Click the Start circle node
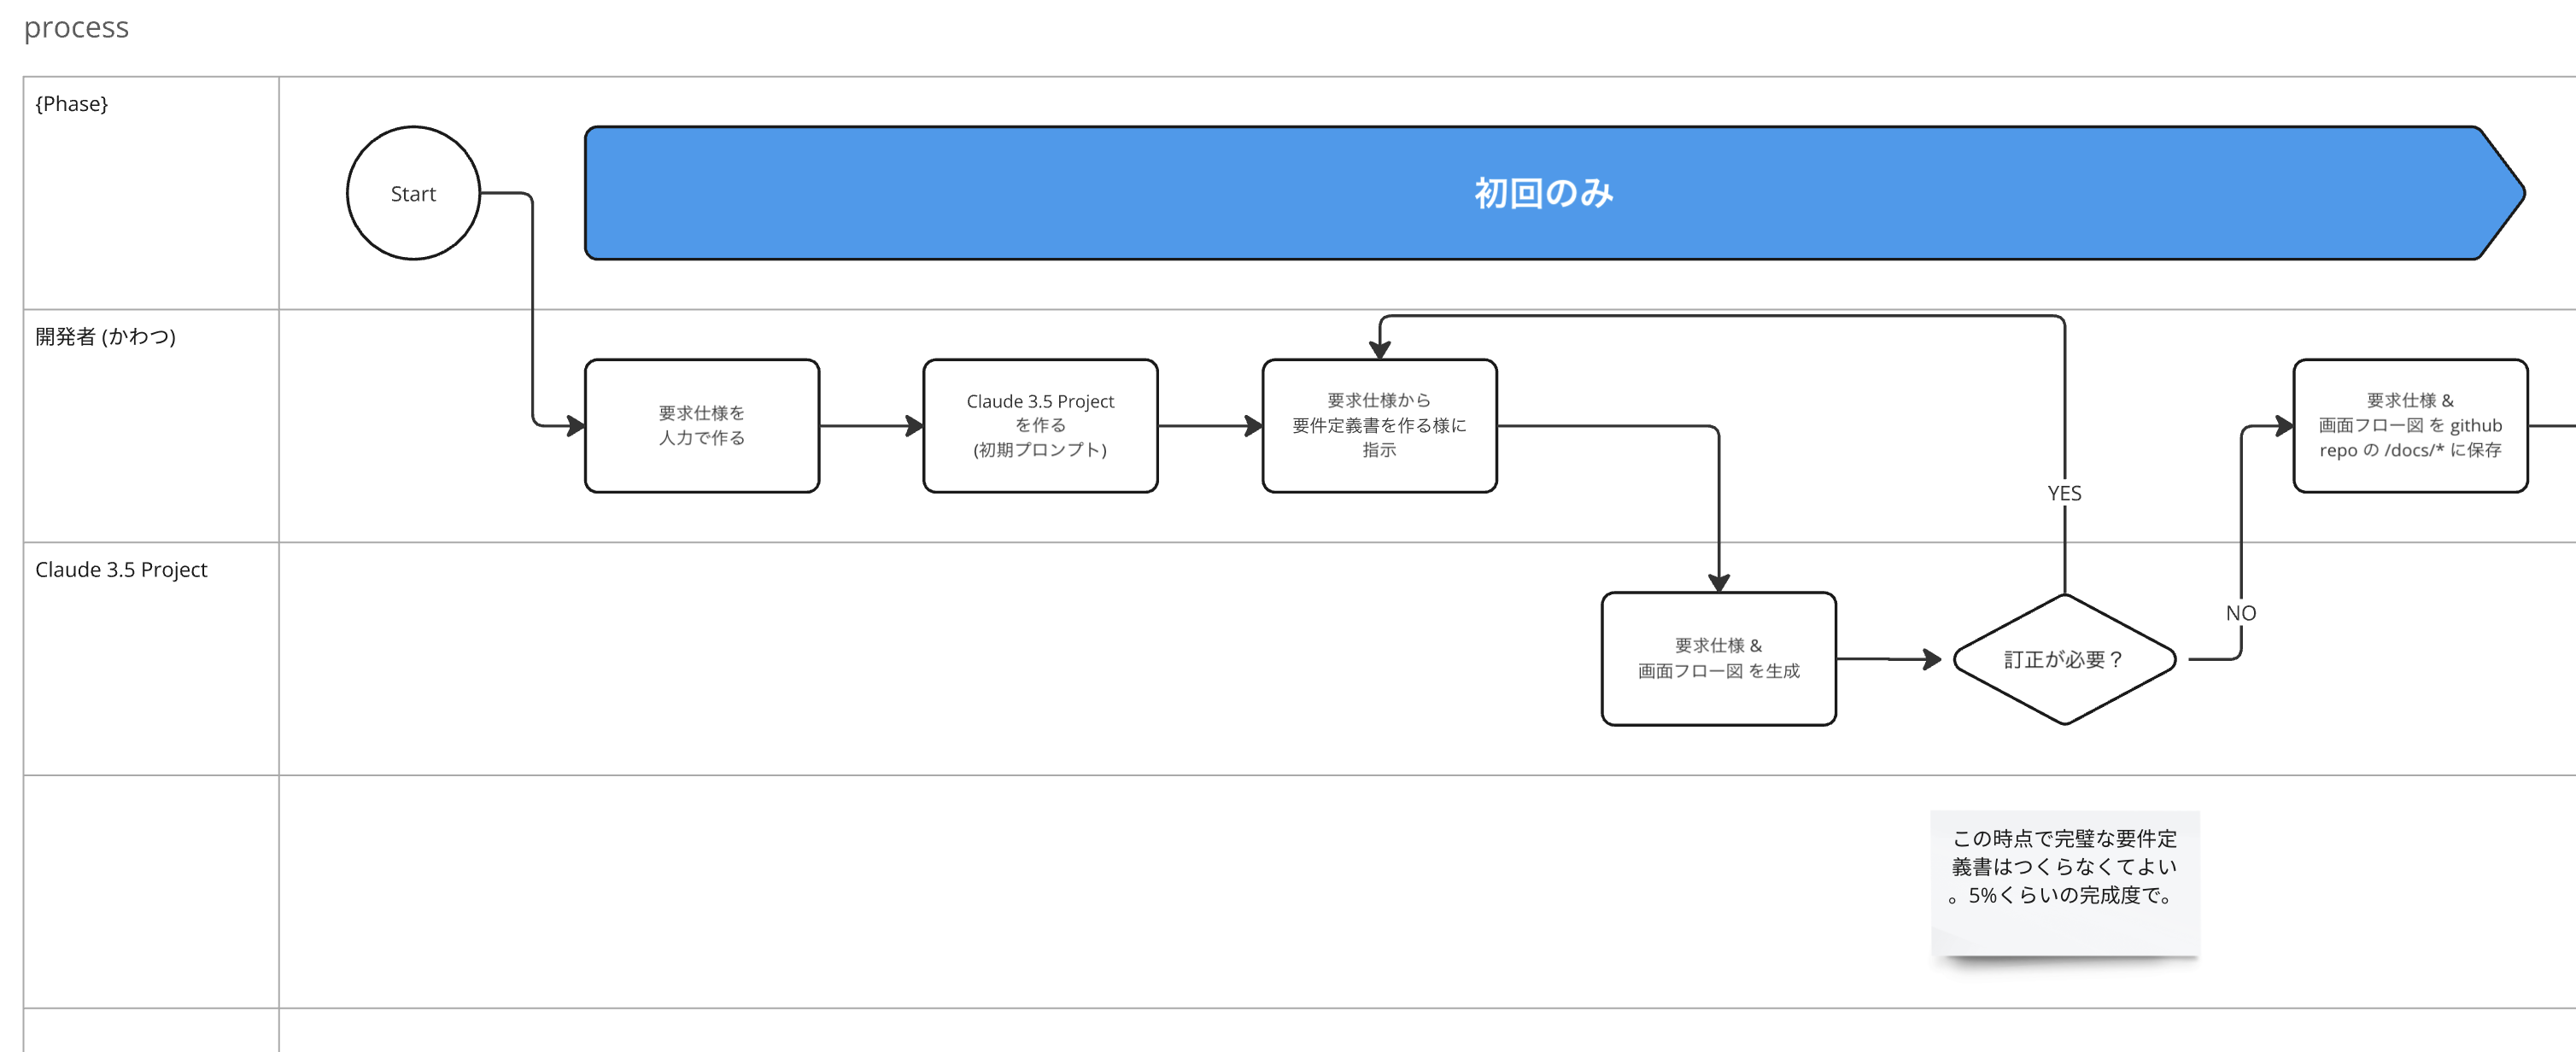 click(x=413, y=193)
